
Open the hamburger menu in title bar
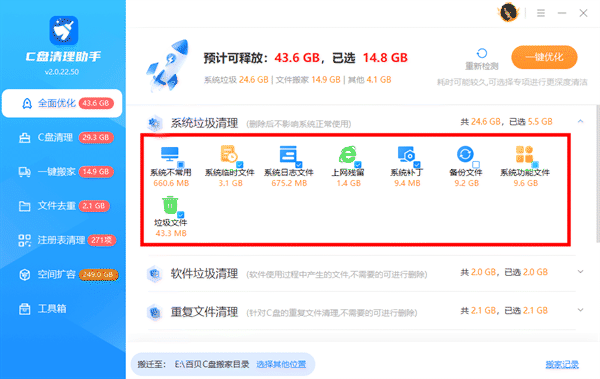click(x=541, y=13)
